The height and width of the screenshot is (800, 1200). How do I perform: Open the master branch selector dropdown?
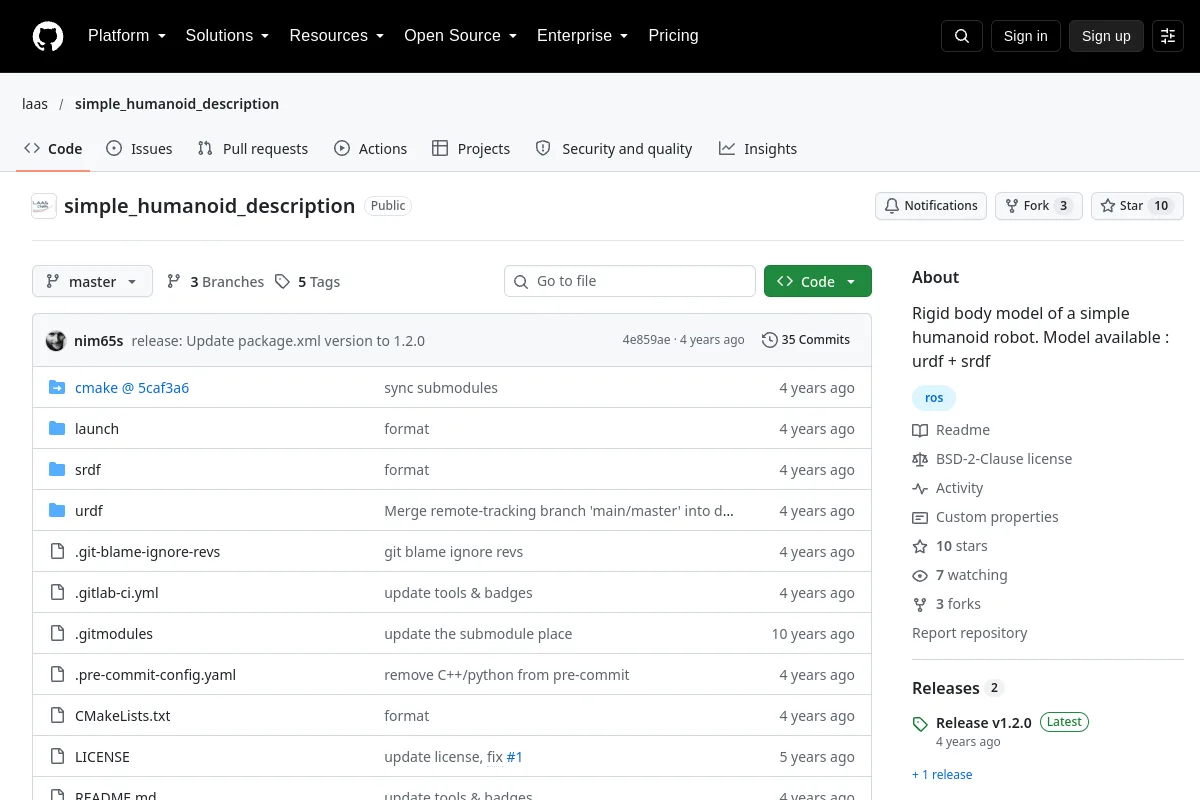[92, 282]
